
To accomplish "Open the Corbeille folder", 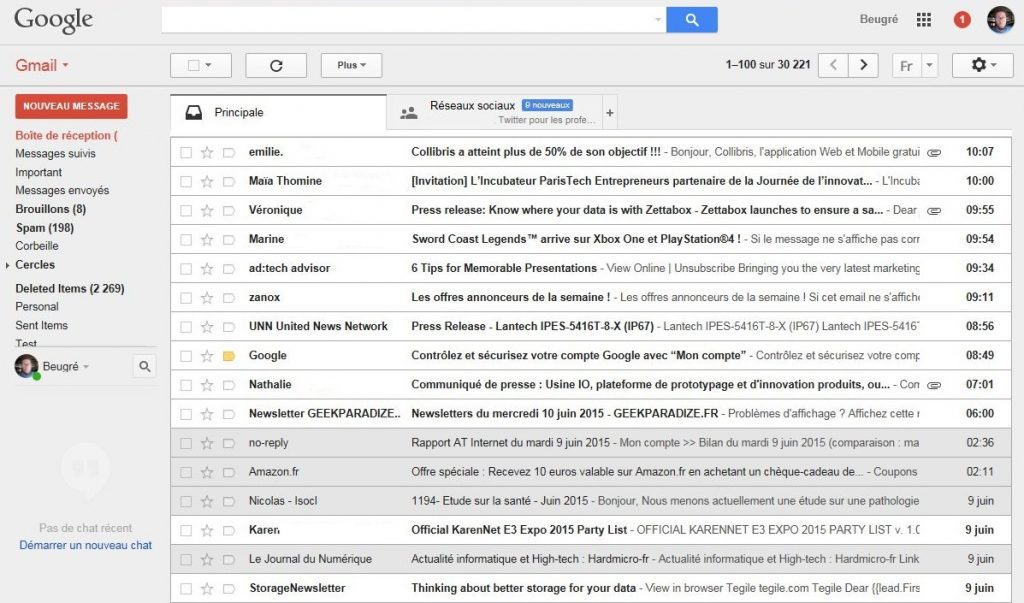I will 37,246.
